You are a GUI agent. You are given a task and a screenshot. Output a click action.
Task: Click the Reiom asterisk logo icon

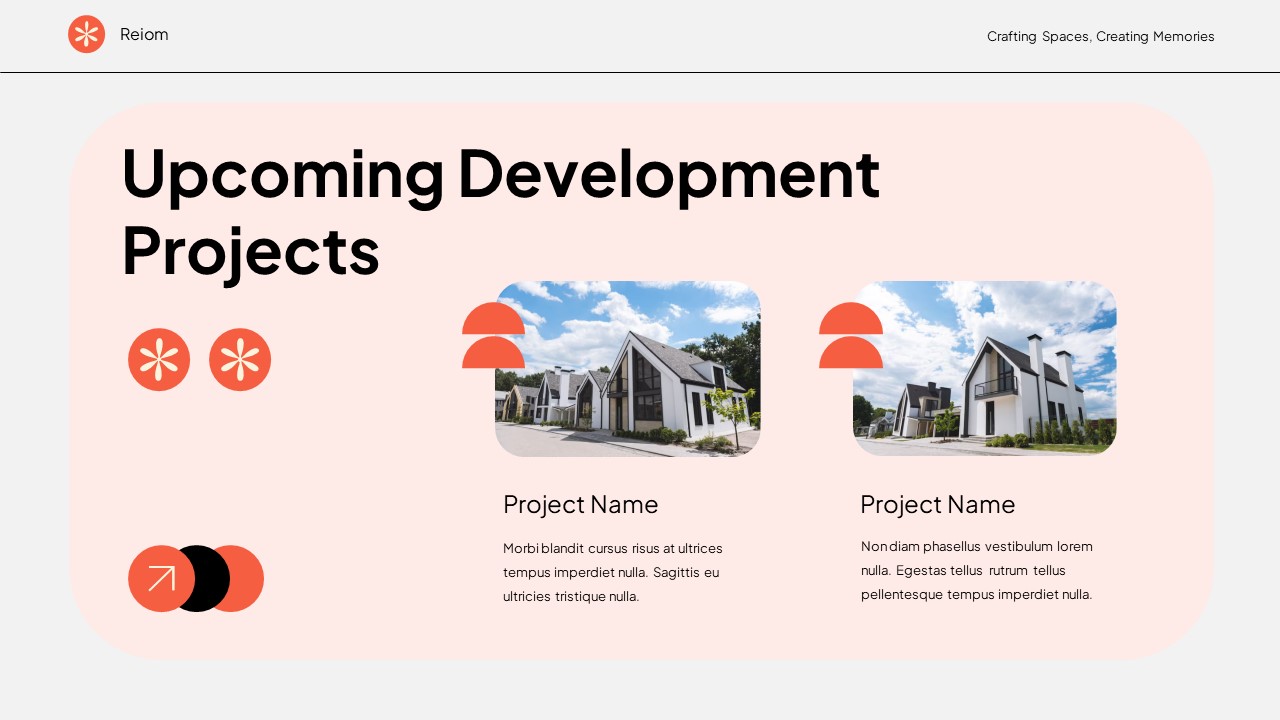[x=87, y=34]
